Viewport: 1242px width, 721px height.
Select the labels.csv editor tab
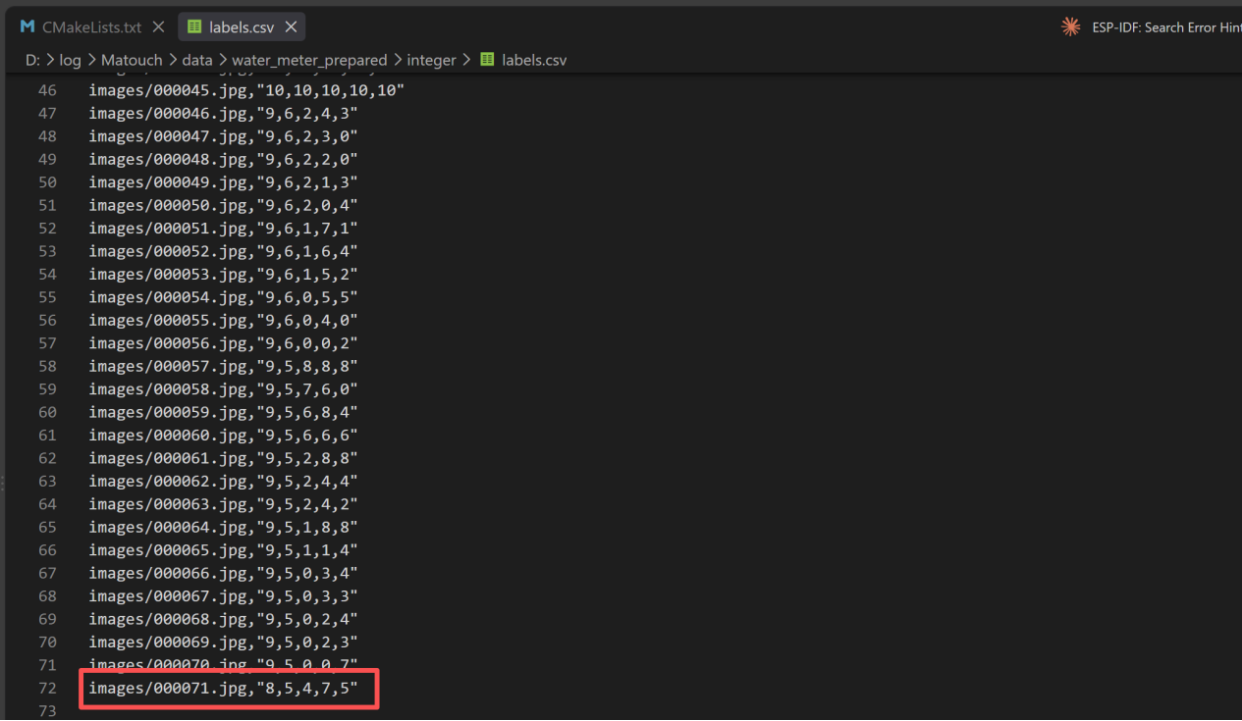pos(241,27)
